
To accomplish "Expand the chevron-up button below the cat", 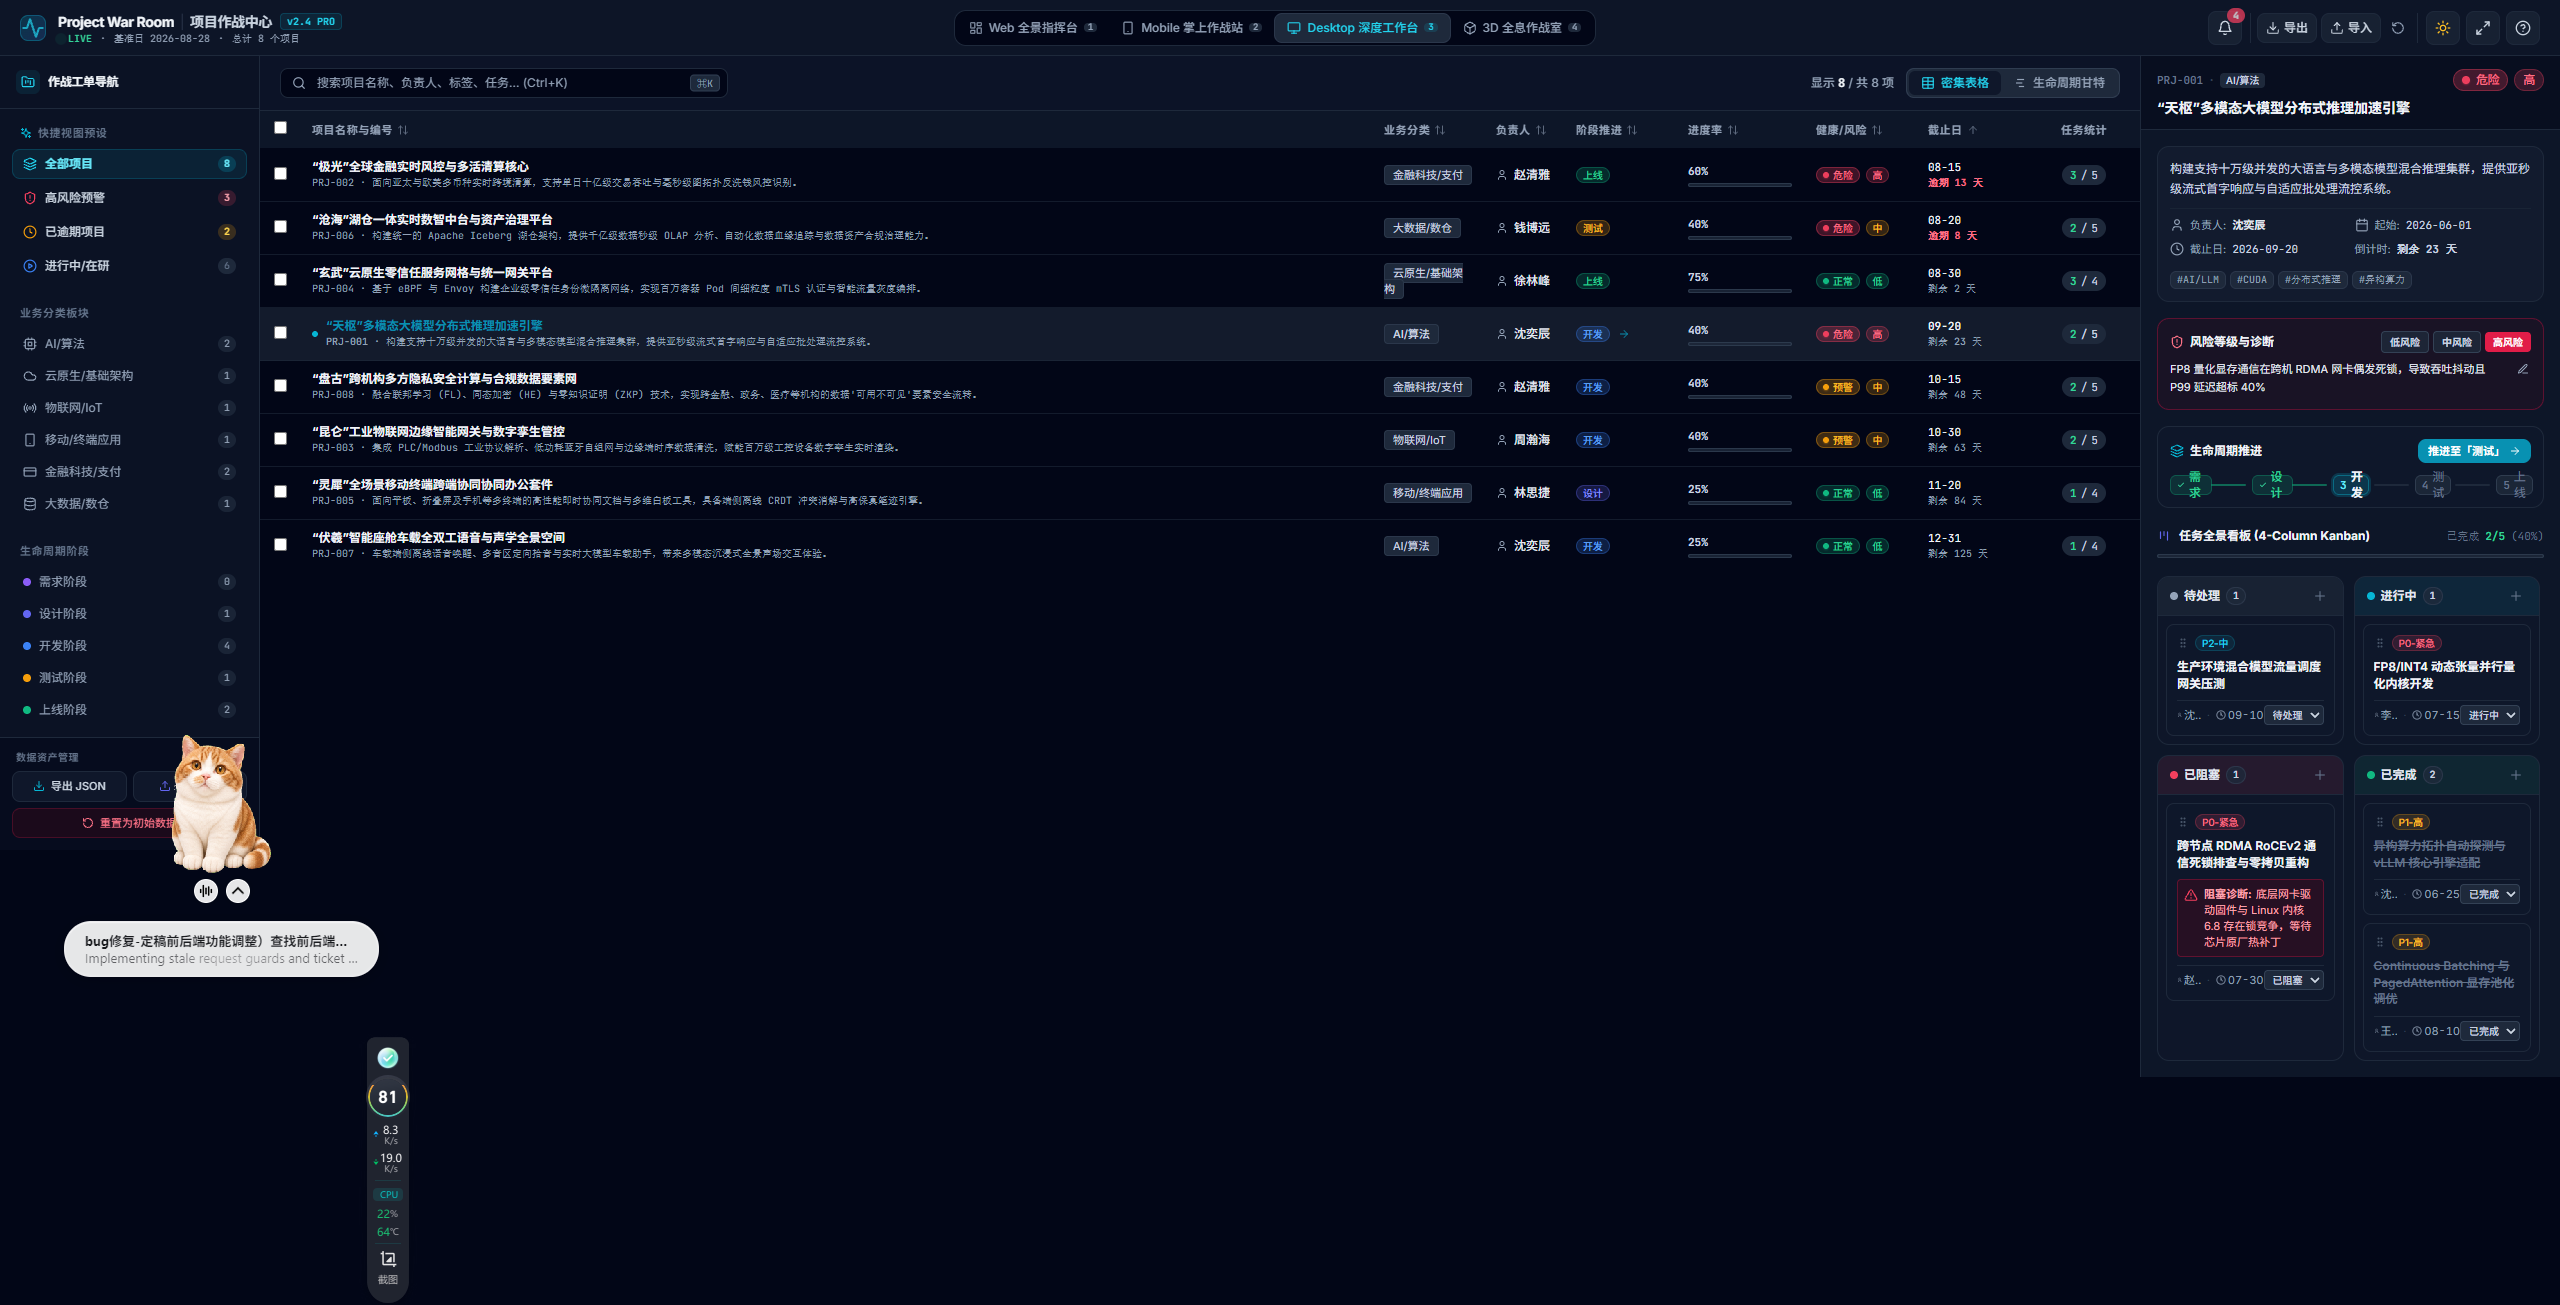I will 238,891.
